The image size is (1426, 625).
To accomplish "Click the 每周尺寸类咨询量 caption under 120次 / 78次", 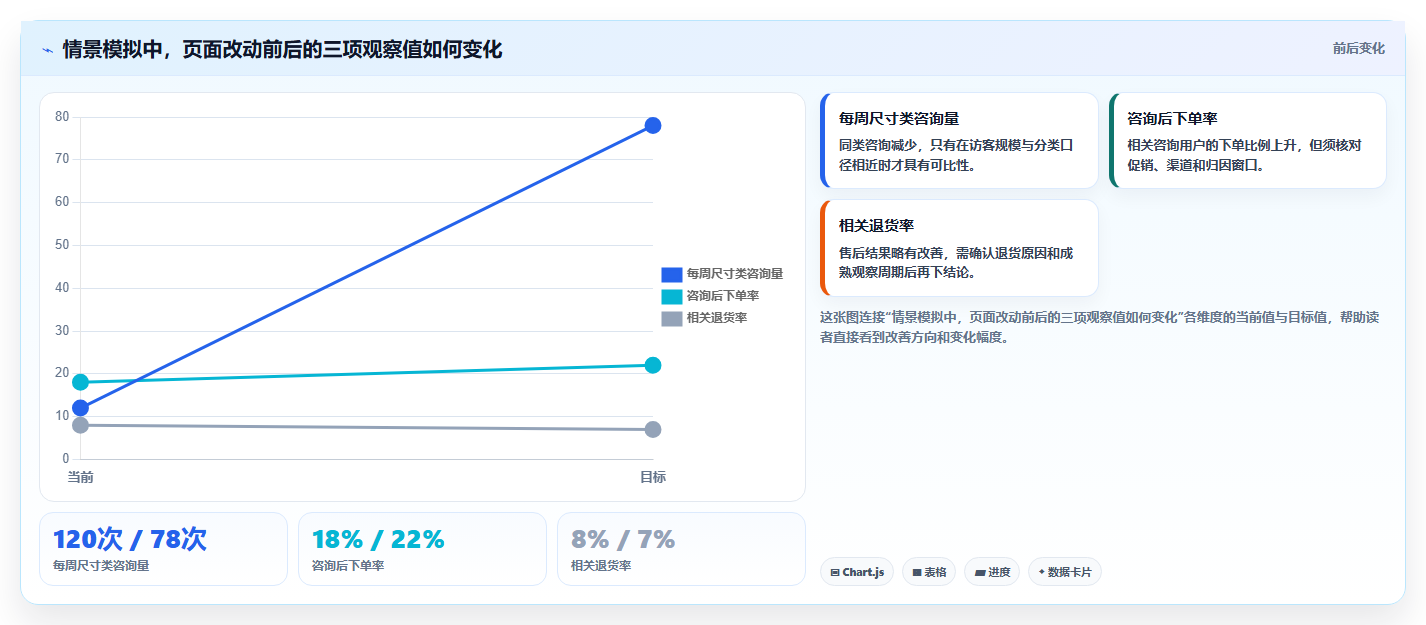I will [101, 566].
